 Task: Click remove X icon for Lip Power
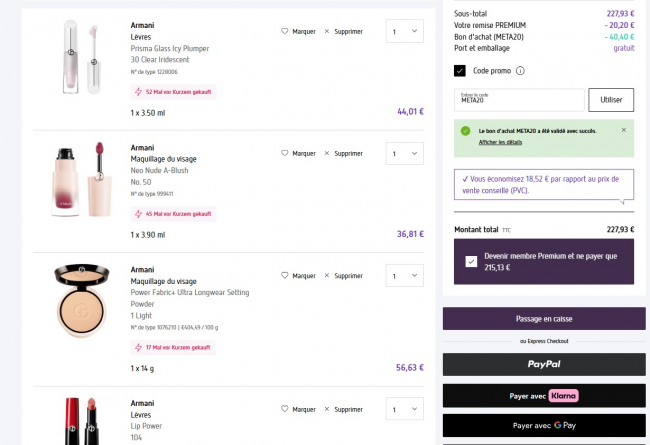326,409
